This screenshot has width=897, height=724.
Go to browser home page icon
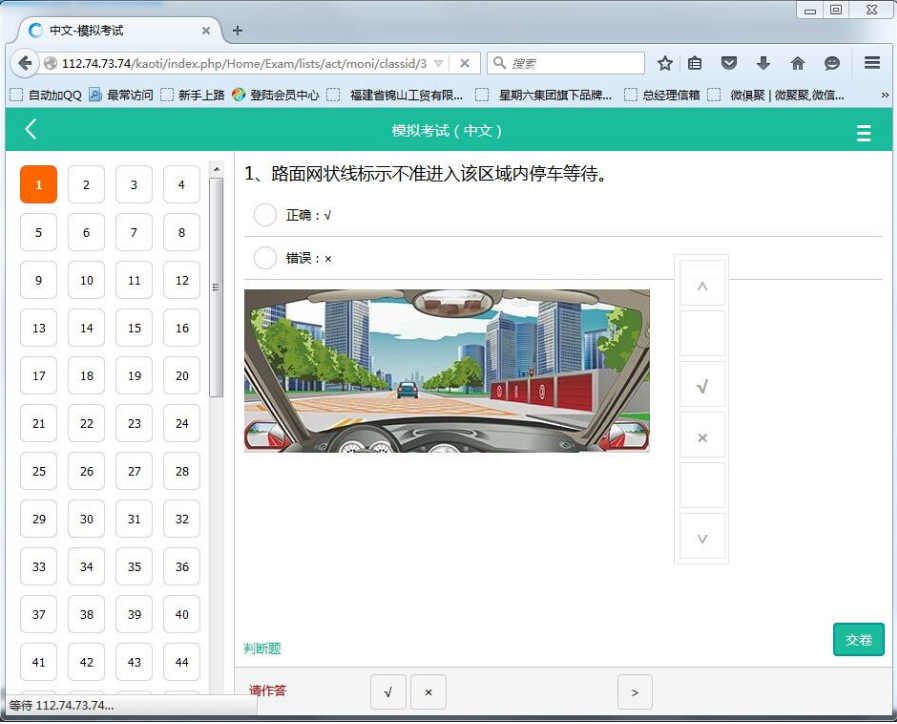[x=797, y=63]
